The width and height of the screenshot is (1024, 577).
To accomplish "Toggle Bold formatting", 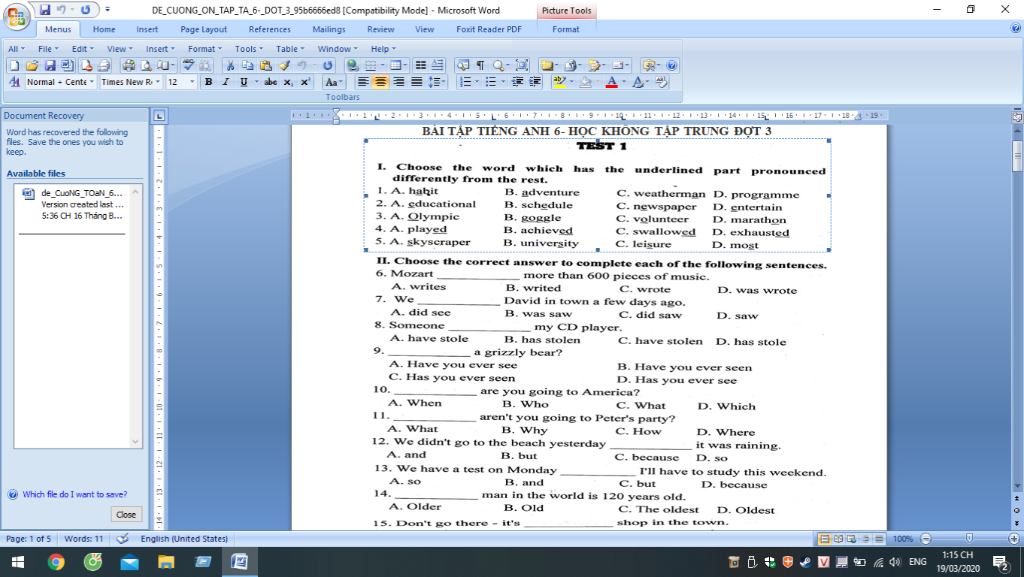I will click(x=208, y=82).
